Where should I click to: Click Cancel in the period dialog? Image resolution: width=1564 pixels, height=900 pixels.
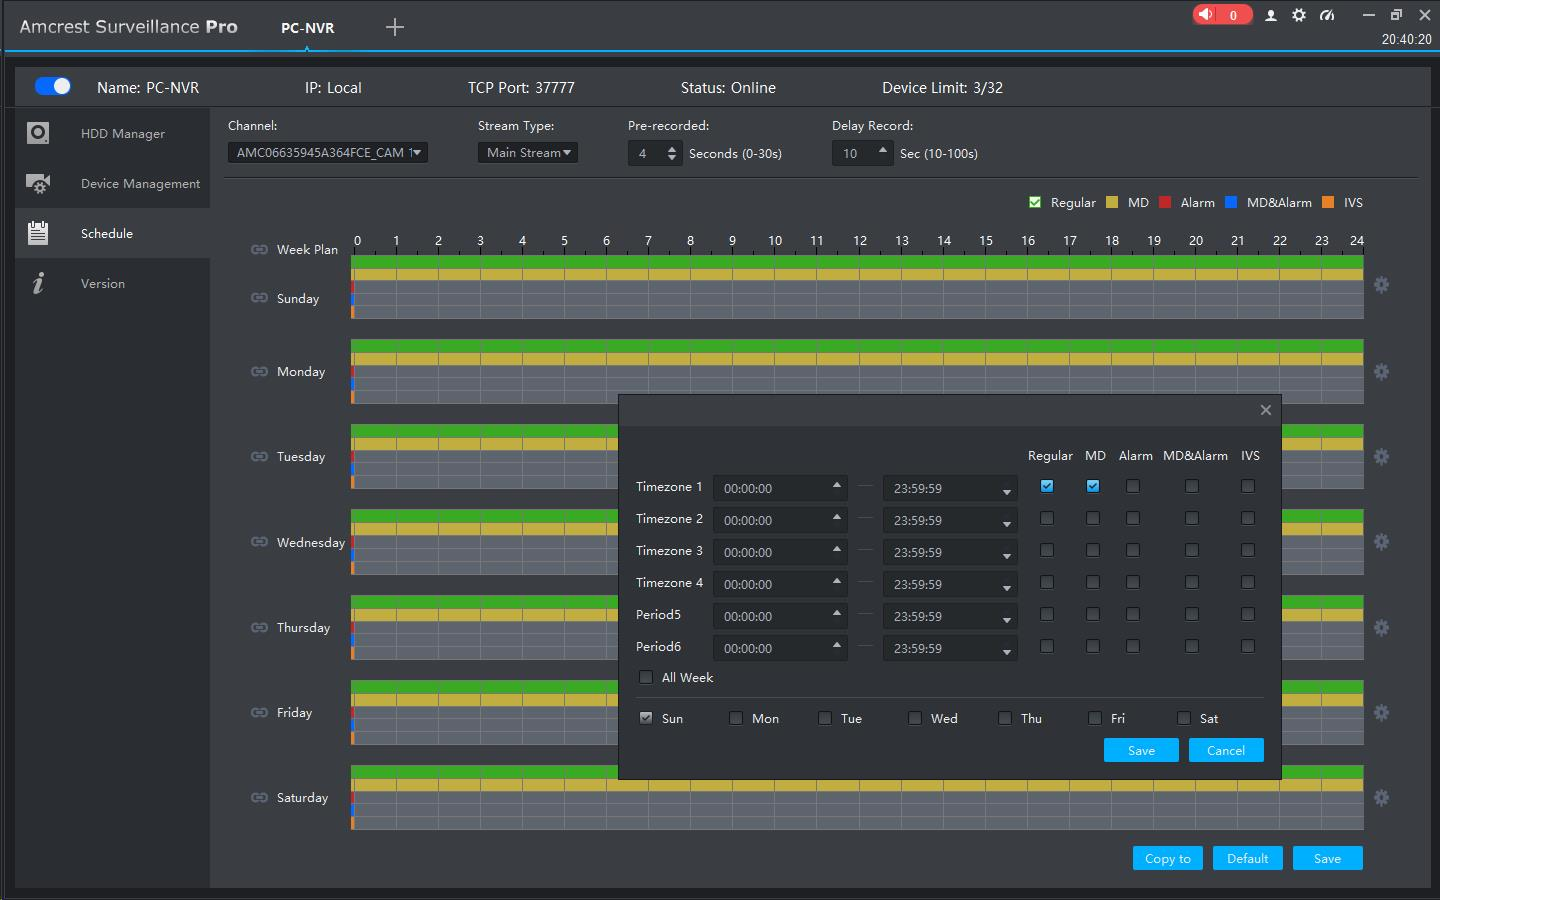point(1226,750)
